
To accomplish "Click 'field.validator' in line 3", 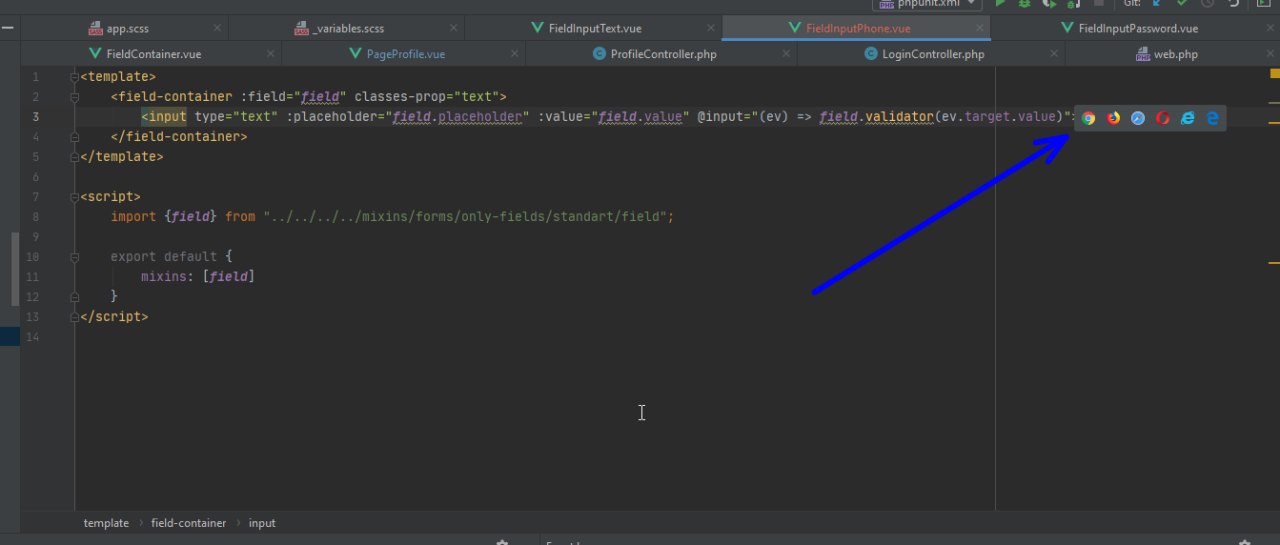I will pos(875,117).
